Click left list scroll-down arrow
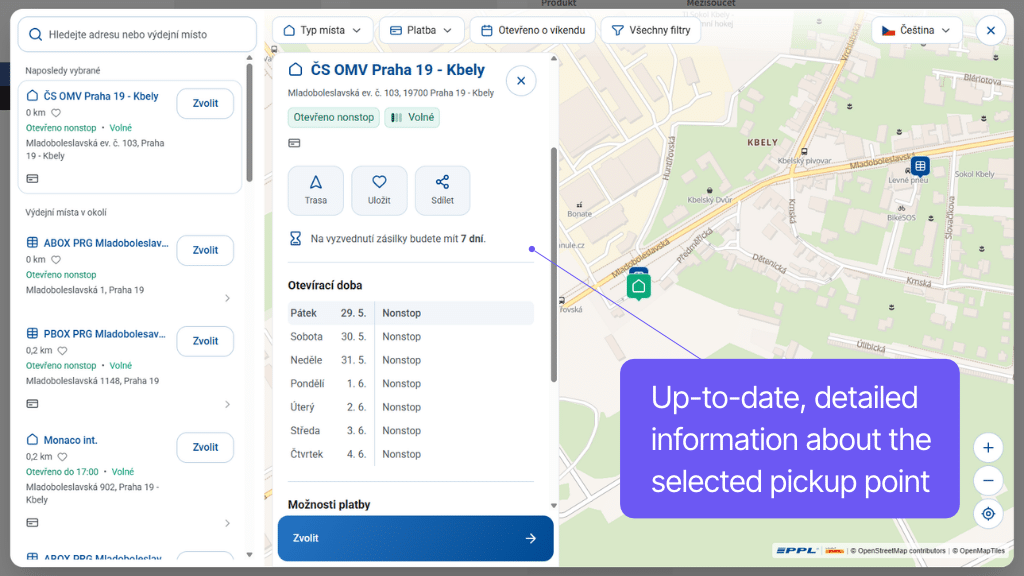Screen dimensions: 1024x576 click(x=249, y=555)
